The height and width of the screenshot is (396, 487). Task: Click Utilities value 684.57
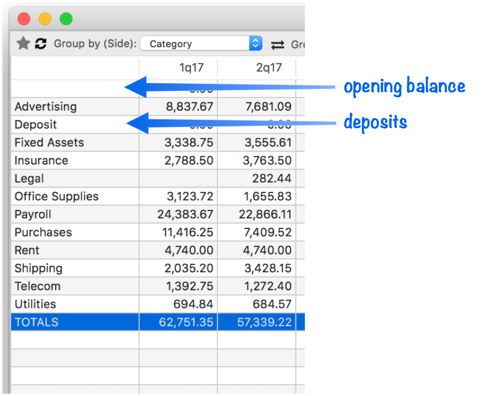point(272,304)
